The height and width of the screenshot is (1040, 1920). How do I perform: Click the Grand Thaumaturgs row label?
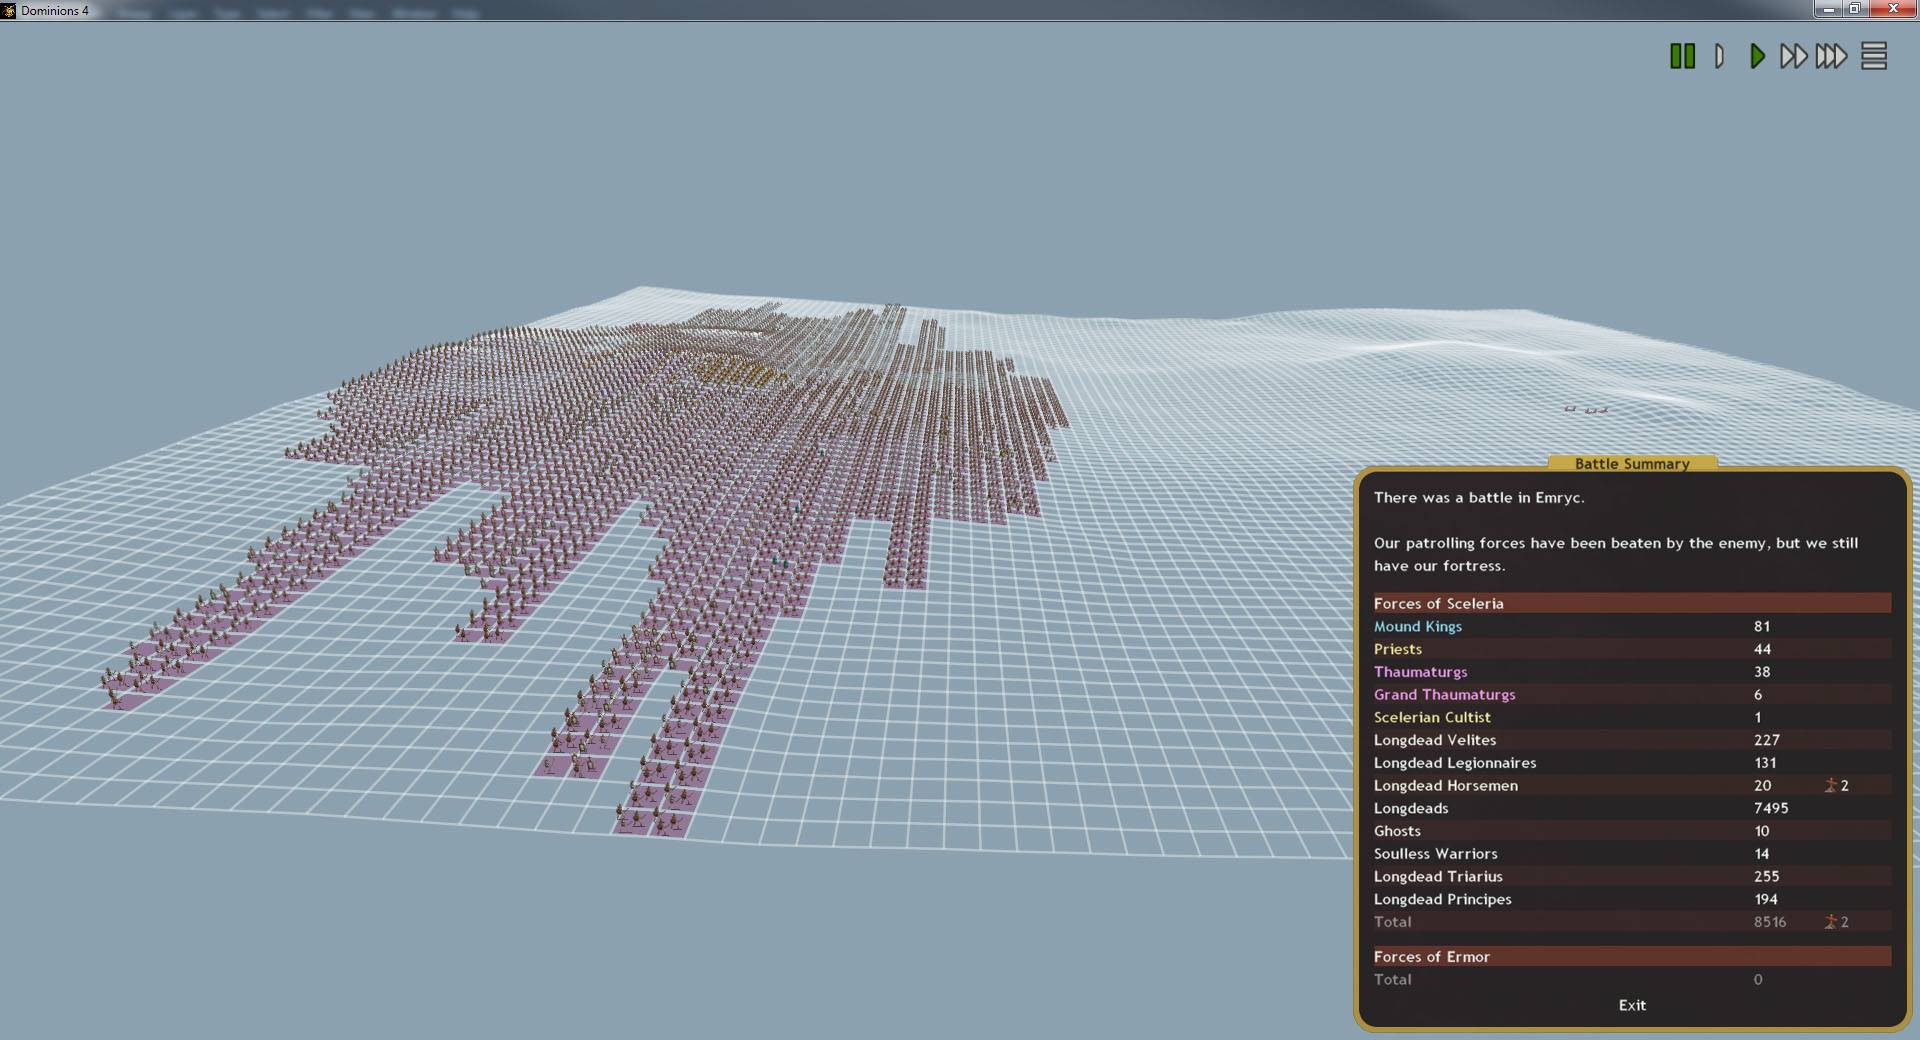tap(1444, 694)
